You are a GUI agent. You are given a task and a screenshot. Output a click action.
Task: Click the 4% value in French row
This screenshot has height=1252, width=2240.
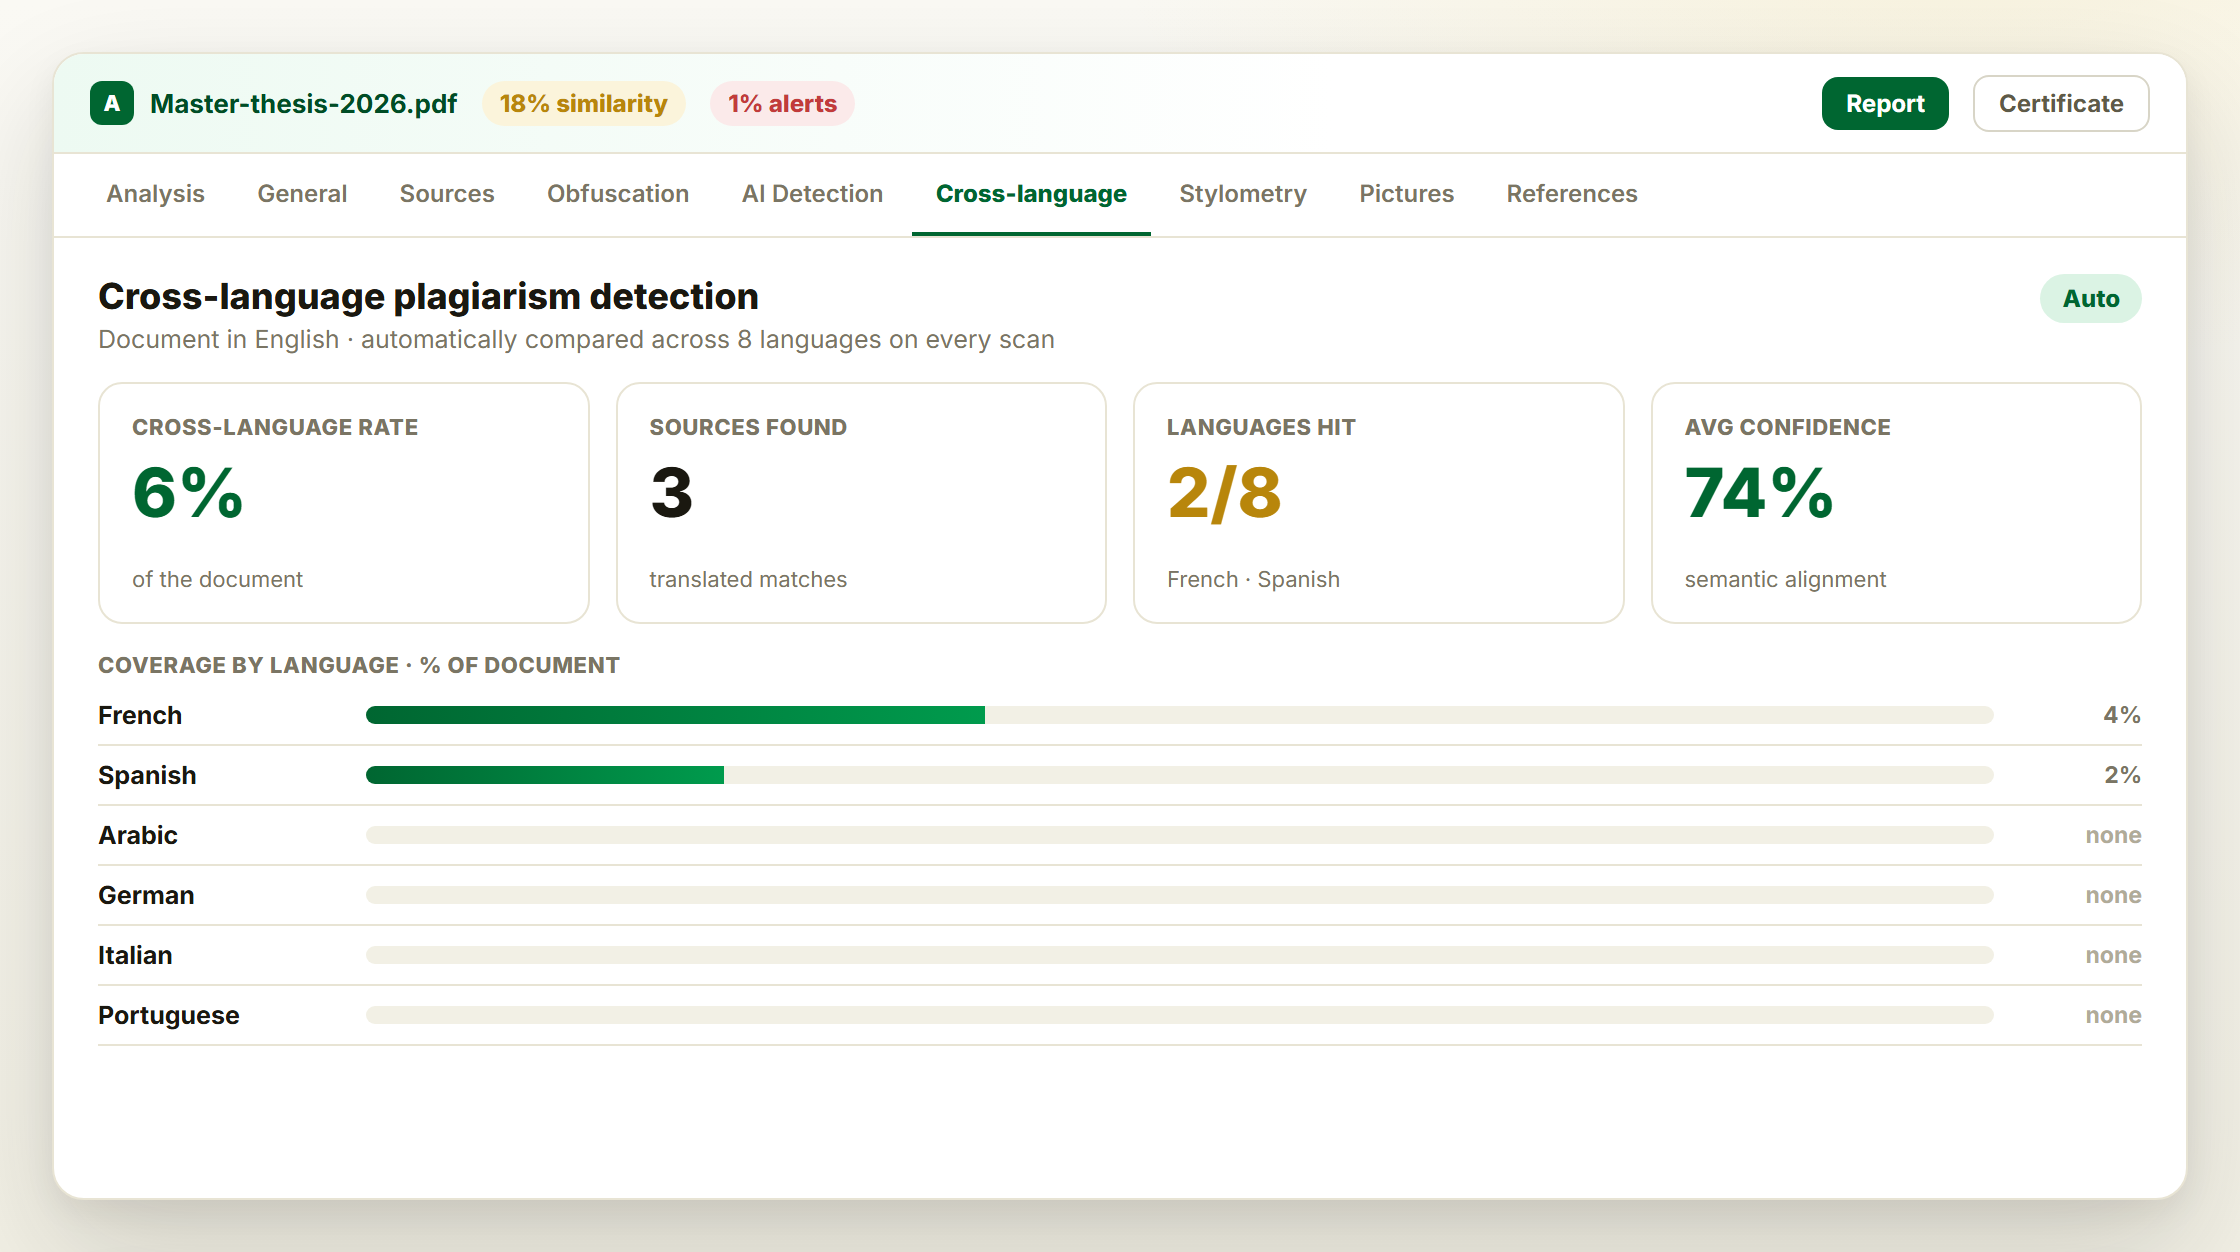(2122, 715)
